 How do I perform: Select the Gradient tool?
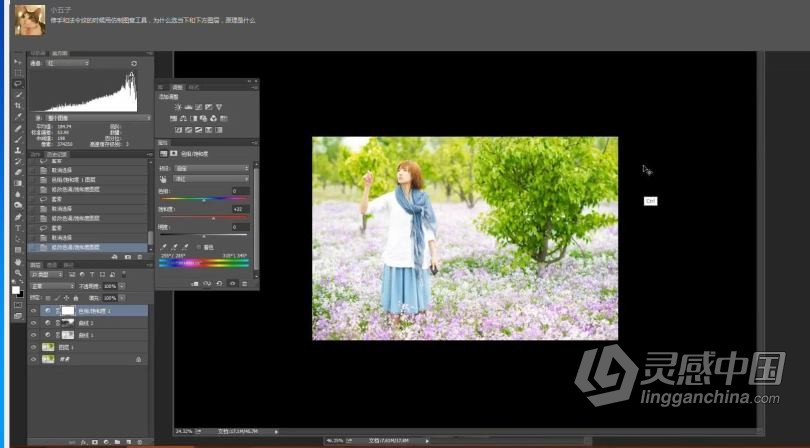pyautogui.click(x=18, y=182)
